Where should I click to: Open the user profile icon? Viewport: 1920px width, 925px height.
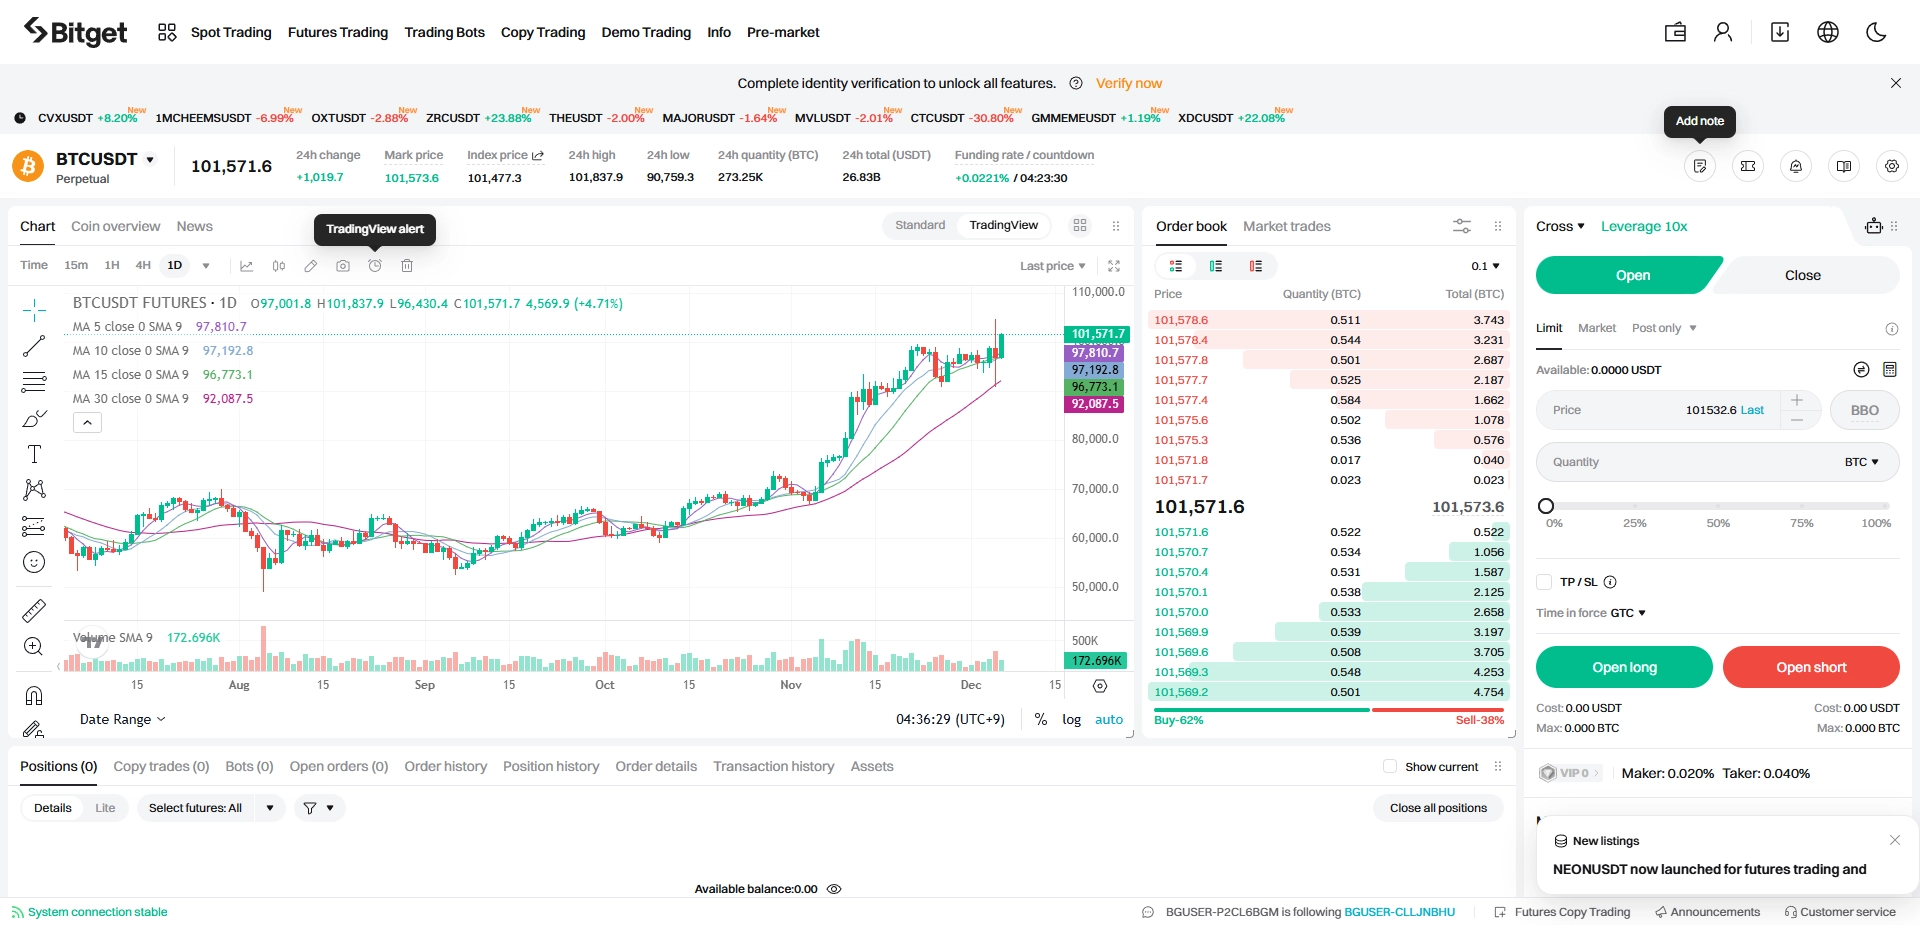1723,32
